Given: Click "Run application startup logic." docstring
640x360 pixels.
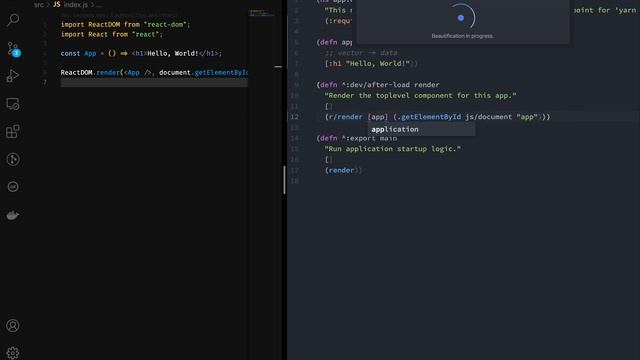Looking at the screenshot, I should coord(393,149).
